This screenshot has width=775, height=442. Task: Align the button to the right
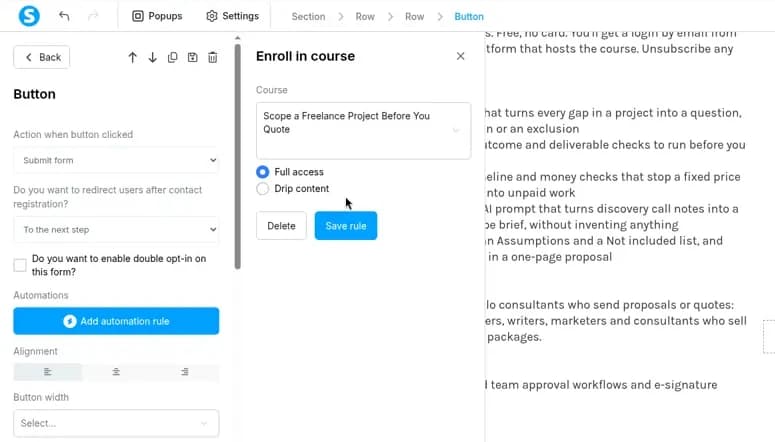coord(185,372)
